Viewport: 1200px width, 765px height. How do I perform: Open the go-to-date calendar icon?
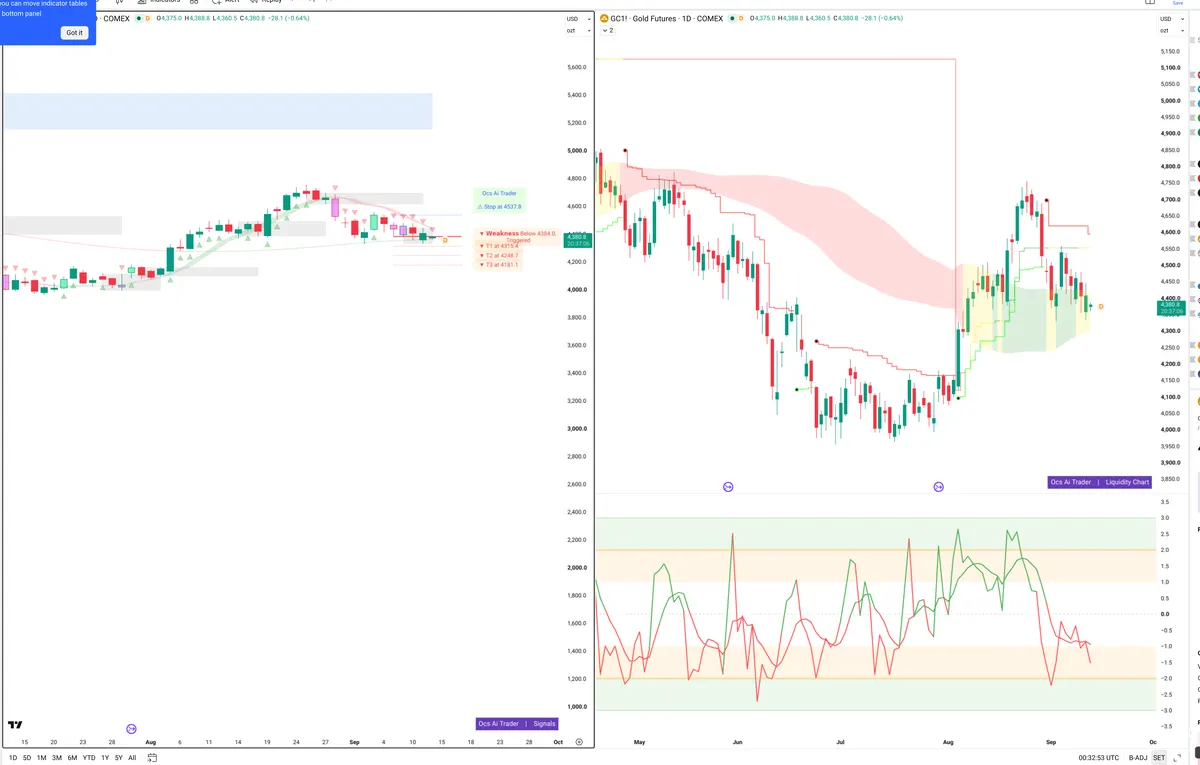(151, 758)
